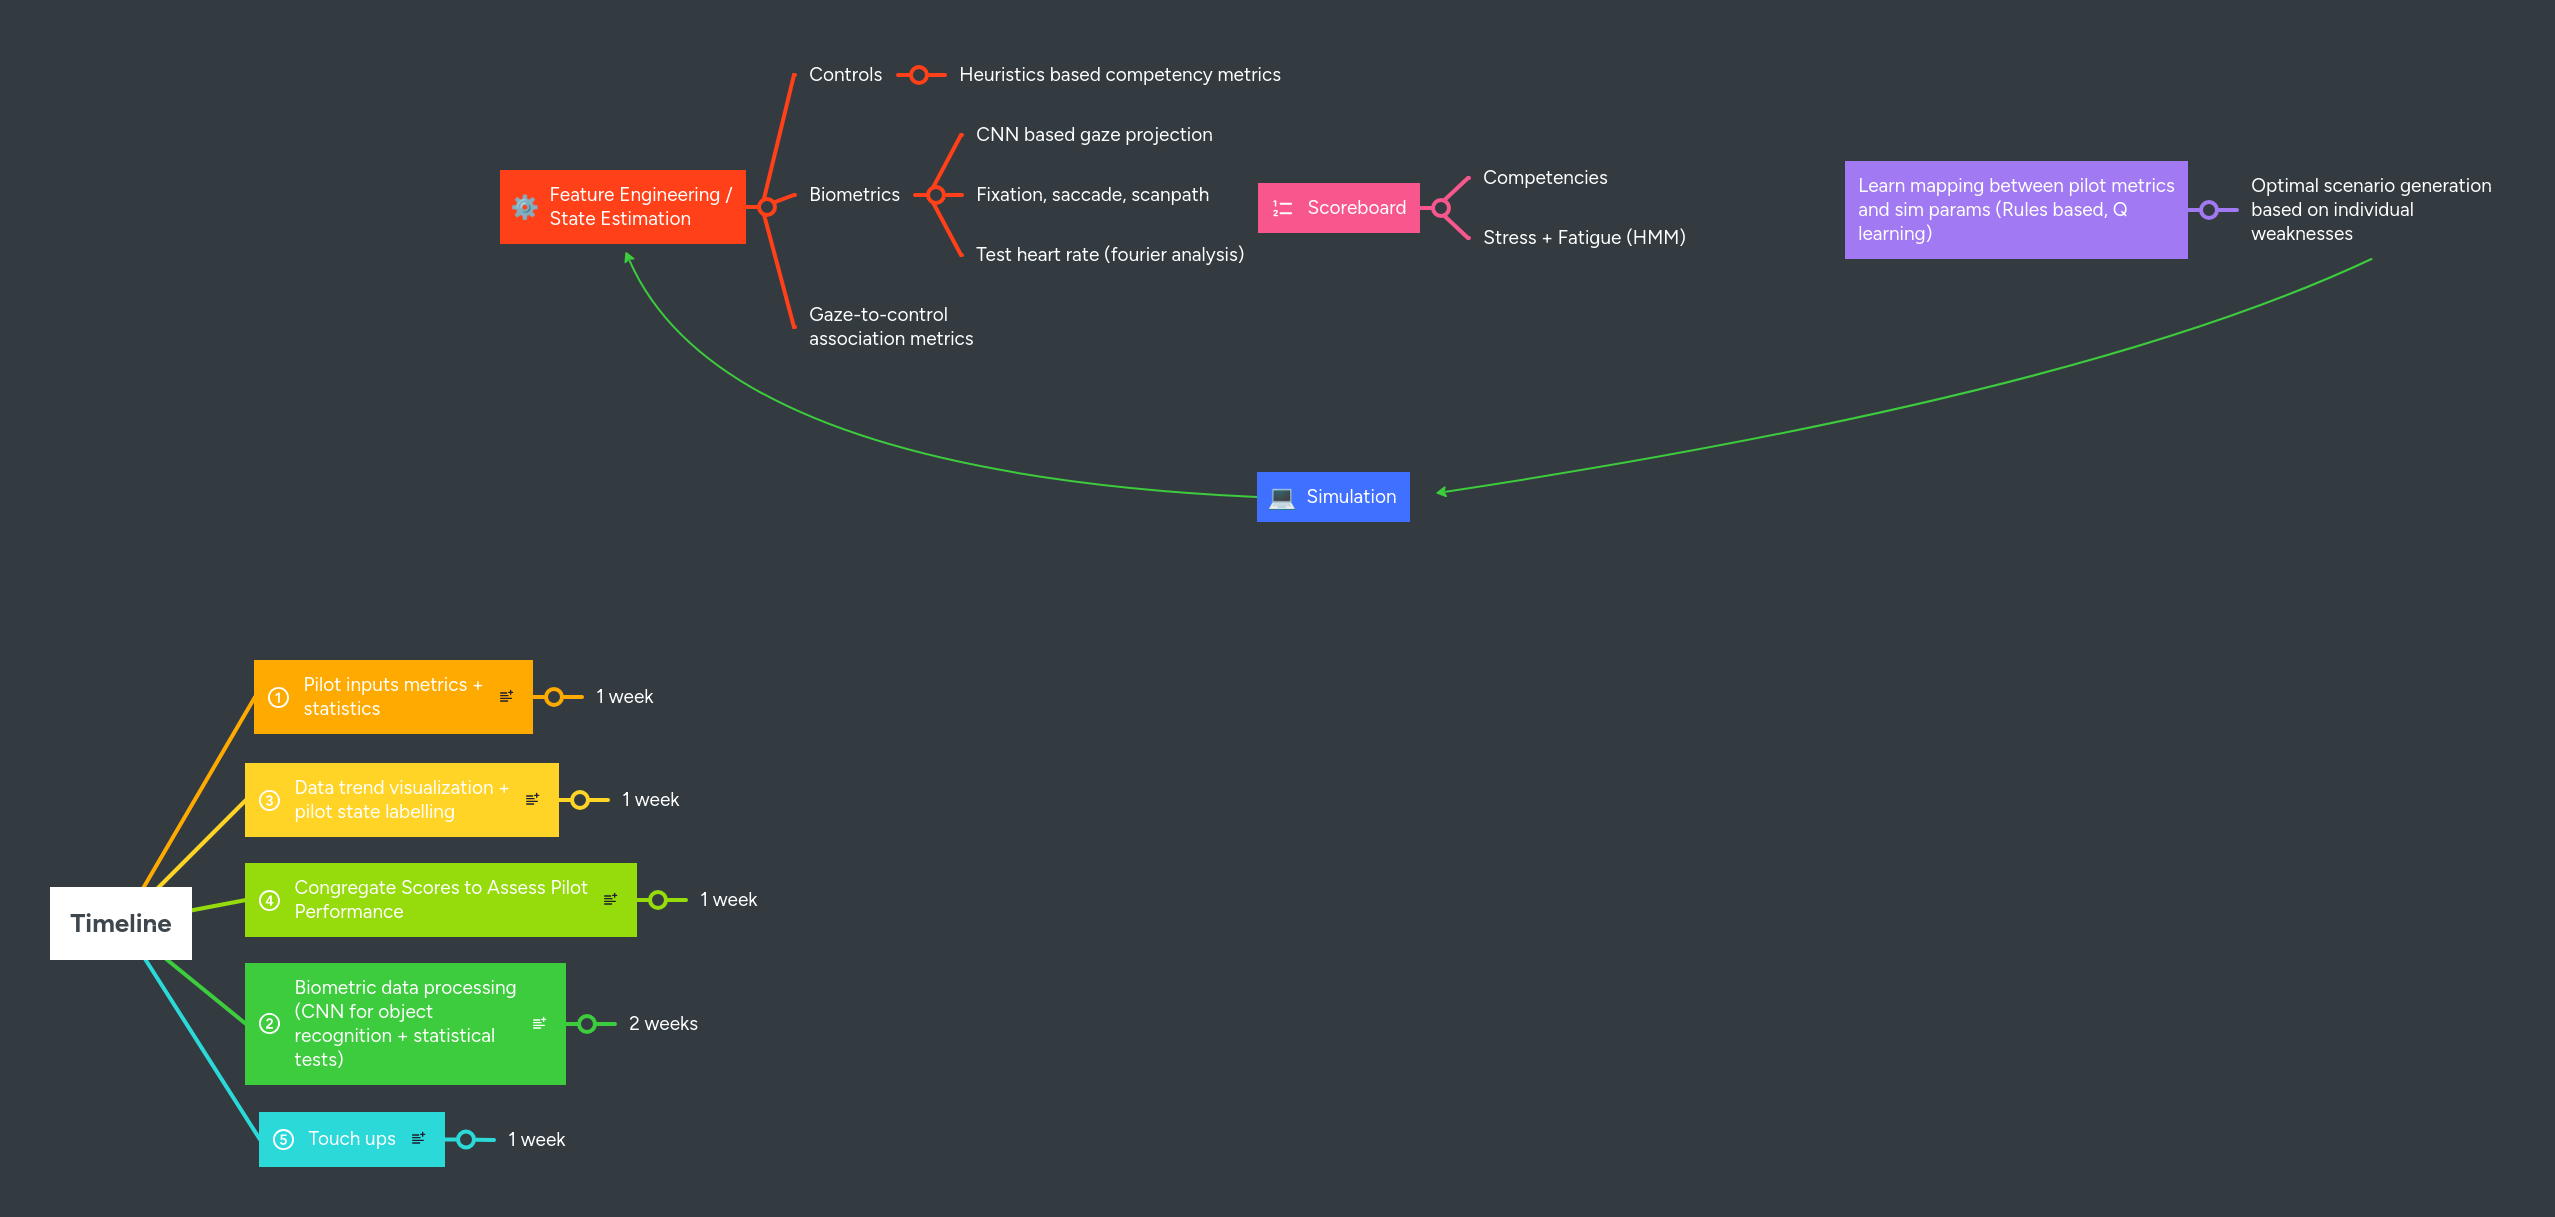
Task: Select the Biometric data processing node
Action: [x=405, y=1024]
